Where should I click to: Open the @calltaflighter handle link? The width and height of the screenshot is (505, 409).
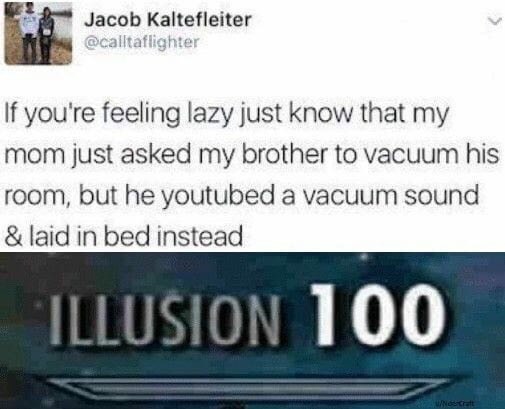pyautogui.click(x=142, y=42)
